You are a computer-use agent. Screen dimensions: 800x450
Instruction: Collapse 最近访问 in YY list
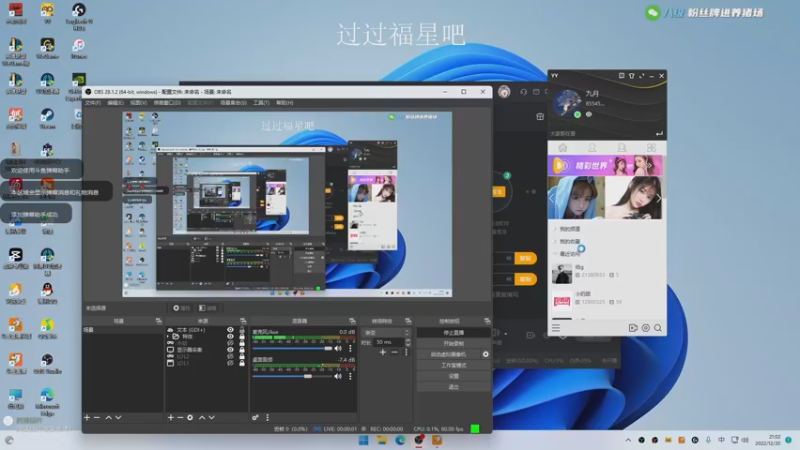click(x=555, y=254)
